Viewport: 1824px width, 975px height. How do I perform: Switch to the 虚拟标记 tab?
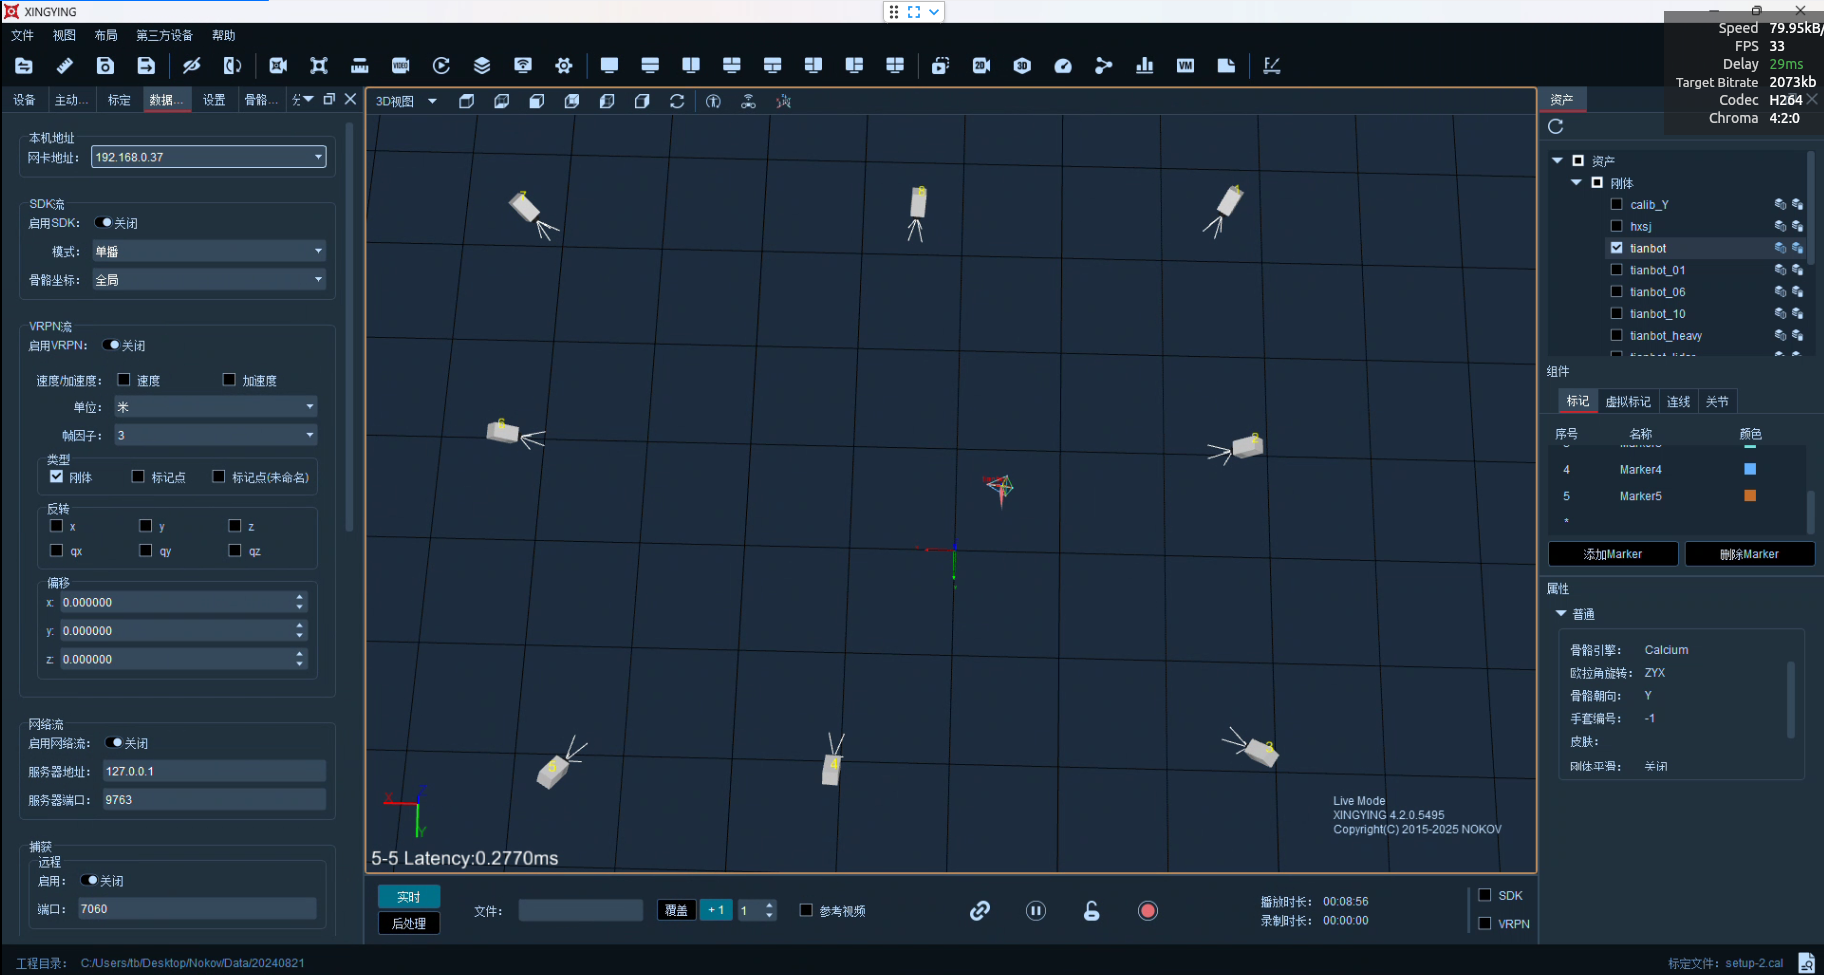(x=1628, y=401)
